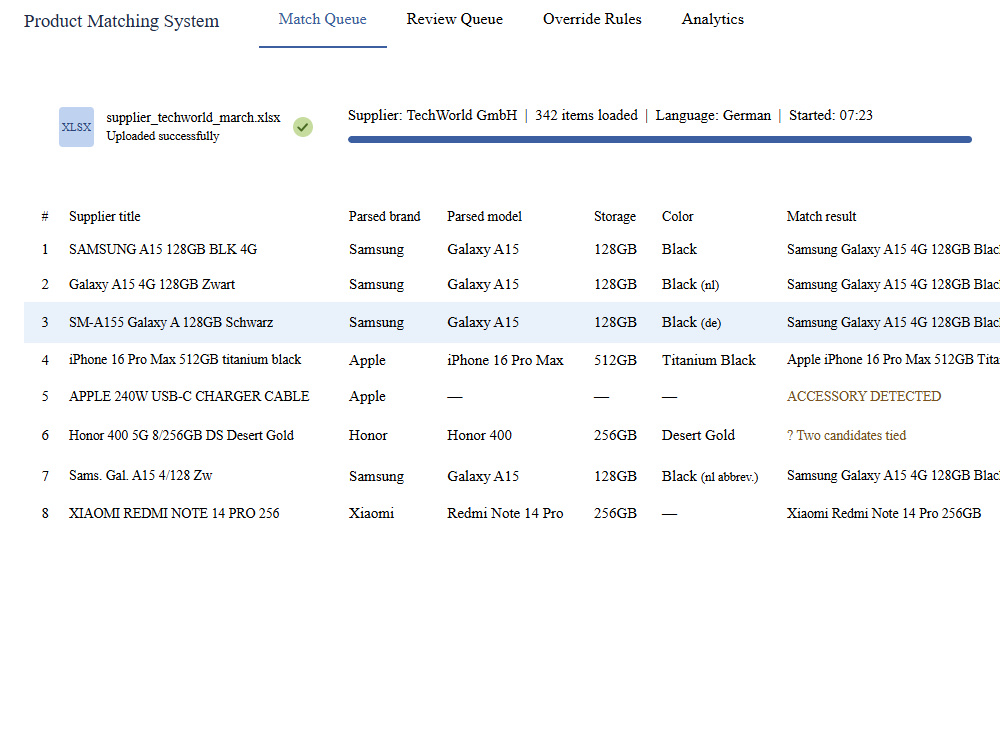The image size is (1000, 750).
Task: Click the Desert Gold color cell
Action: pos(698,435)
